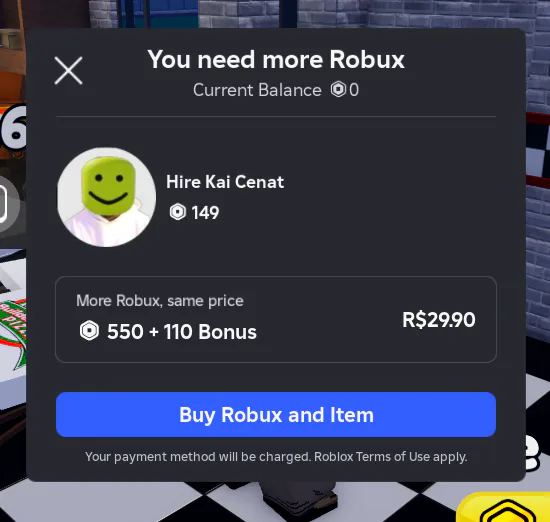Click the Buy Robux and Item button
The image size is (550, 522).
point(276,415)
